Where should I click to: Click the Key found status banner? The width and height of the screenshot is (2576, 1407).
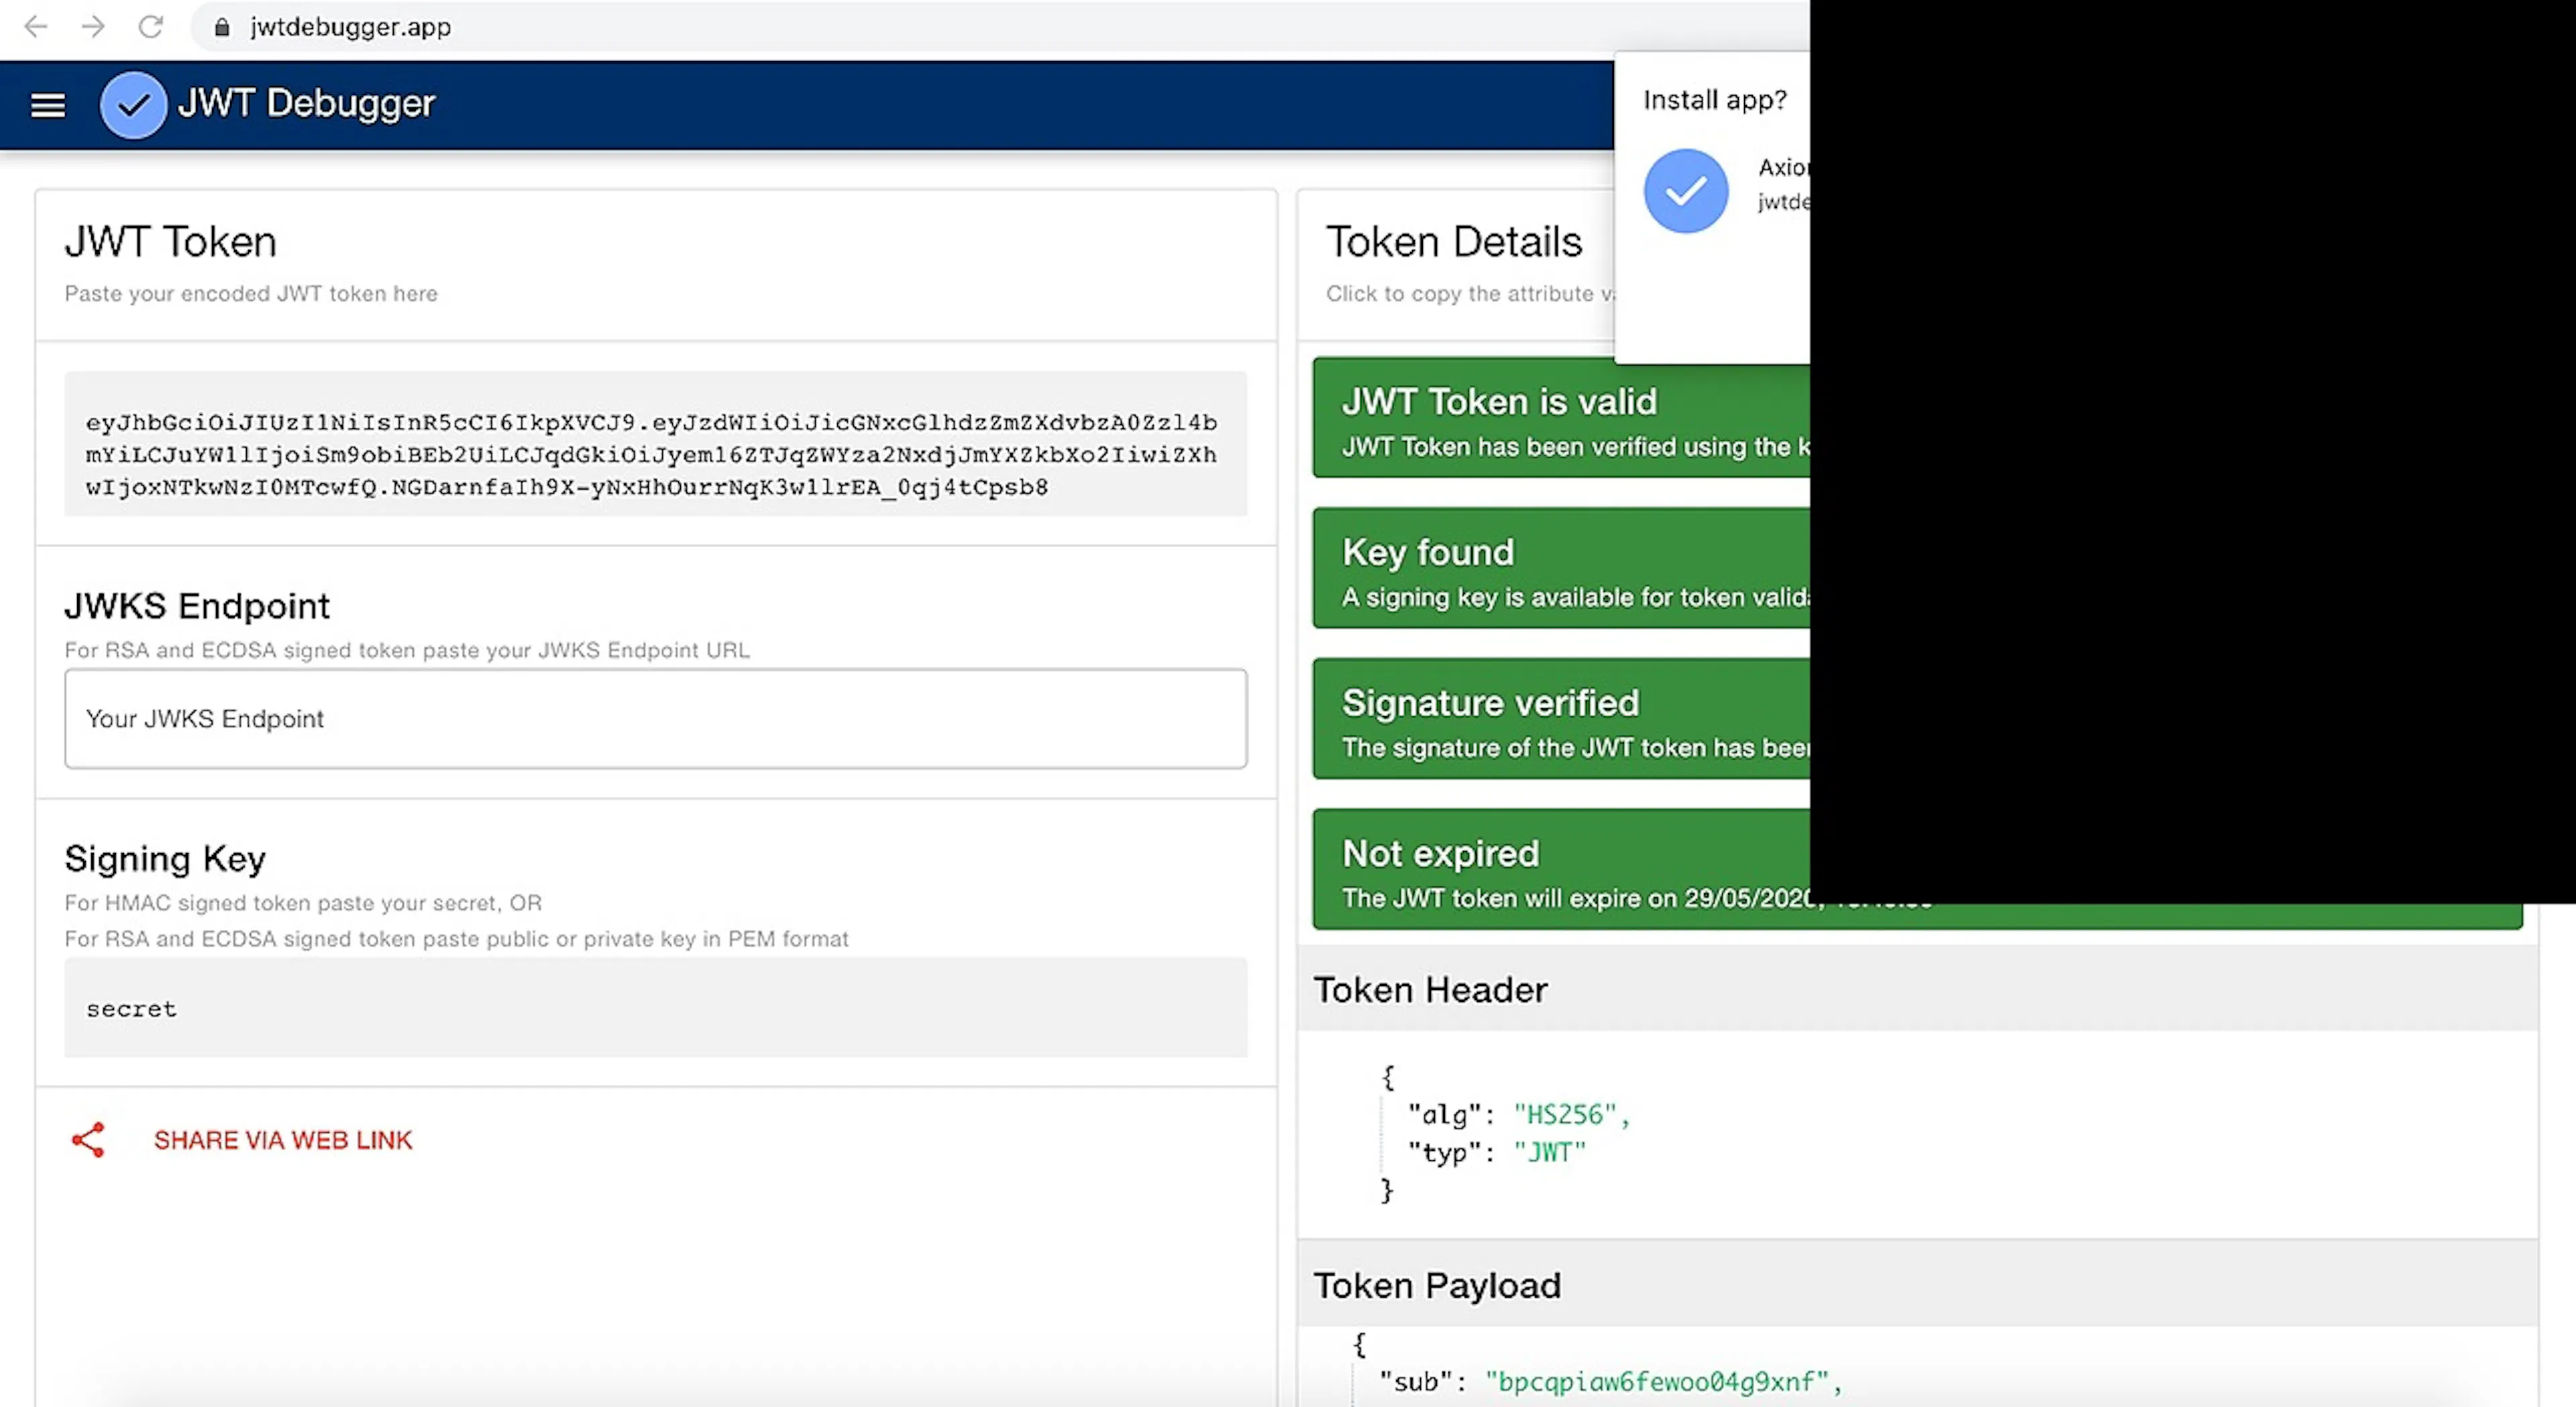[1562, 568]
